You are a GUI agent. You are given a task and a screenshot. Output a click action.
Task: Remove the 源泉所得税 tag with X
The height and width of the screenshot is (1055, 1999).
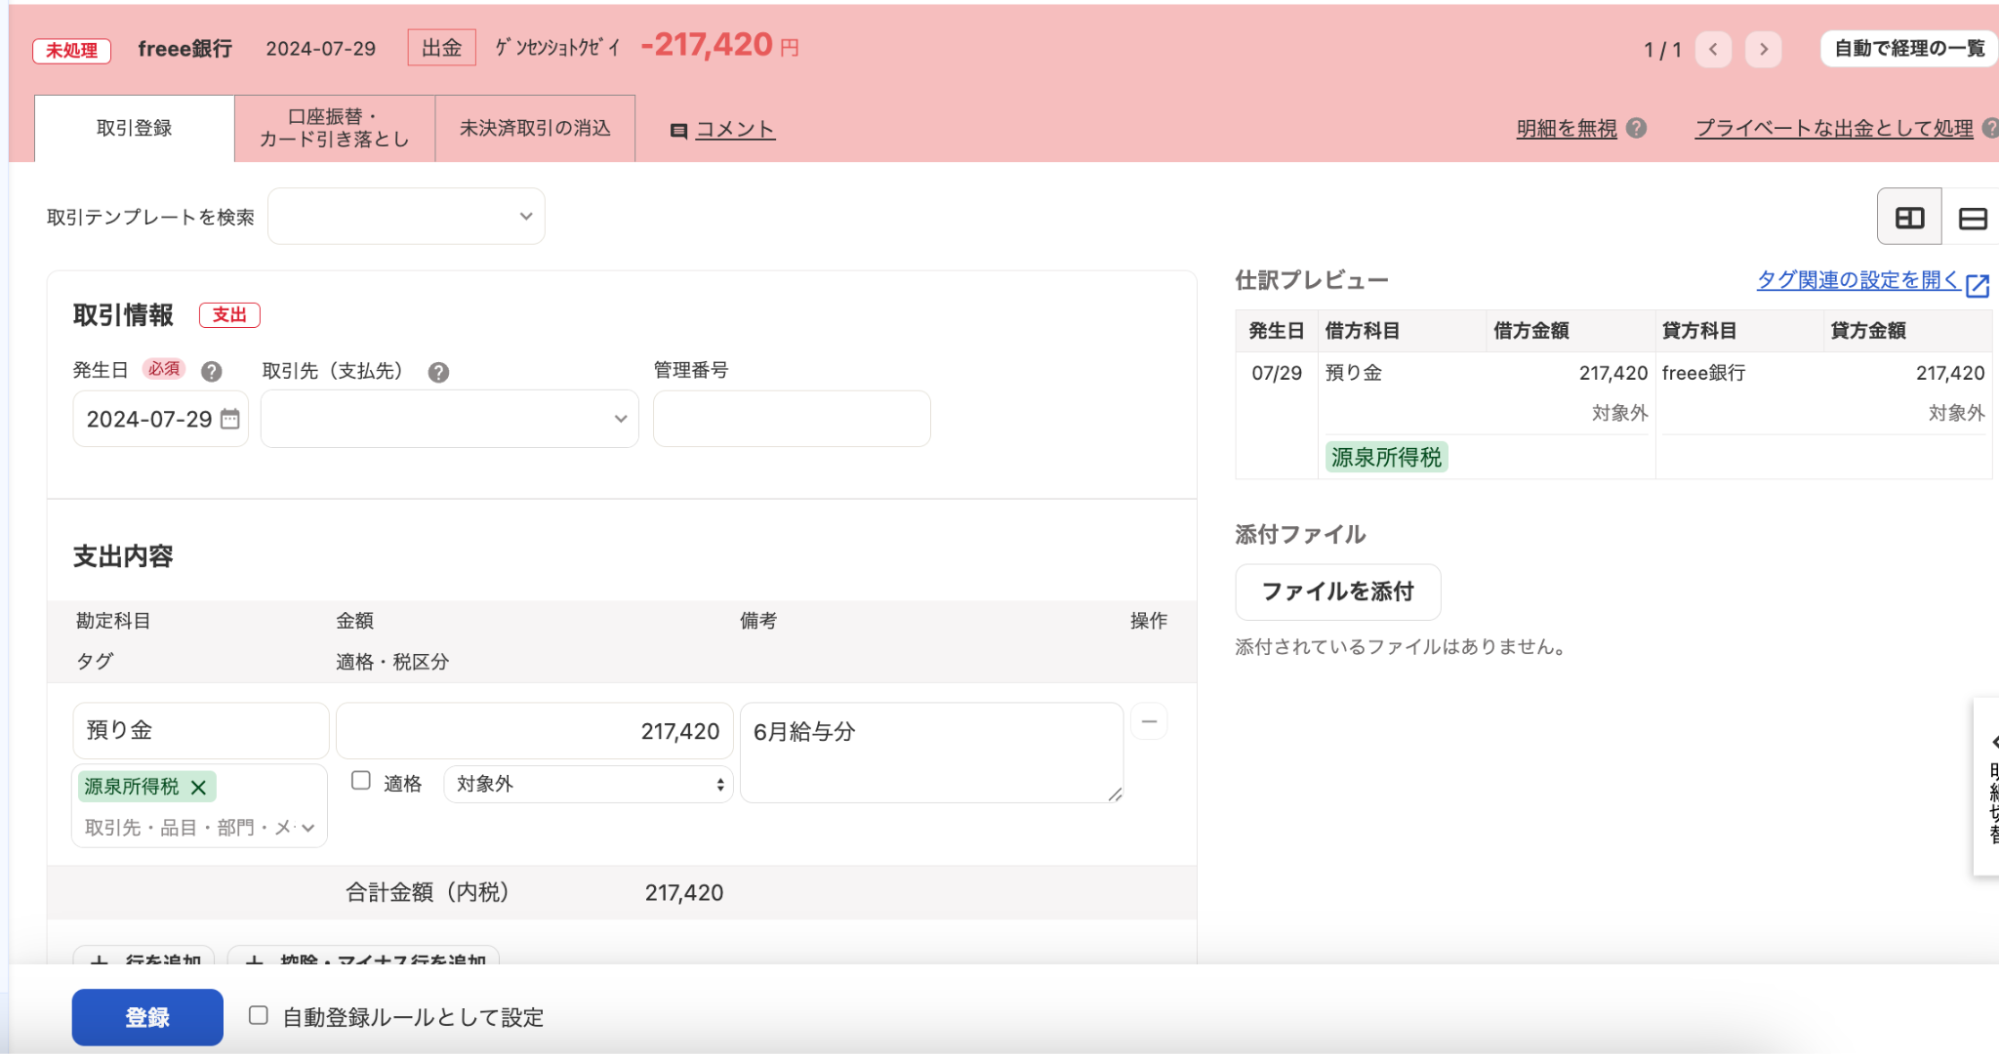198,787
